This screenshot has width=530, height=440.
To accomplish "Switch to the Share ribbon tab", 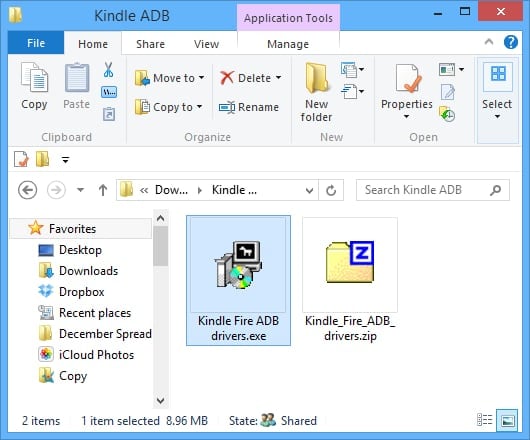I will tap(150, 44).
